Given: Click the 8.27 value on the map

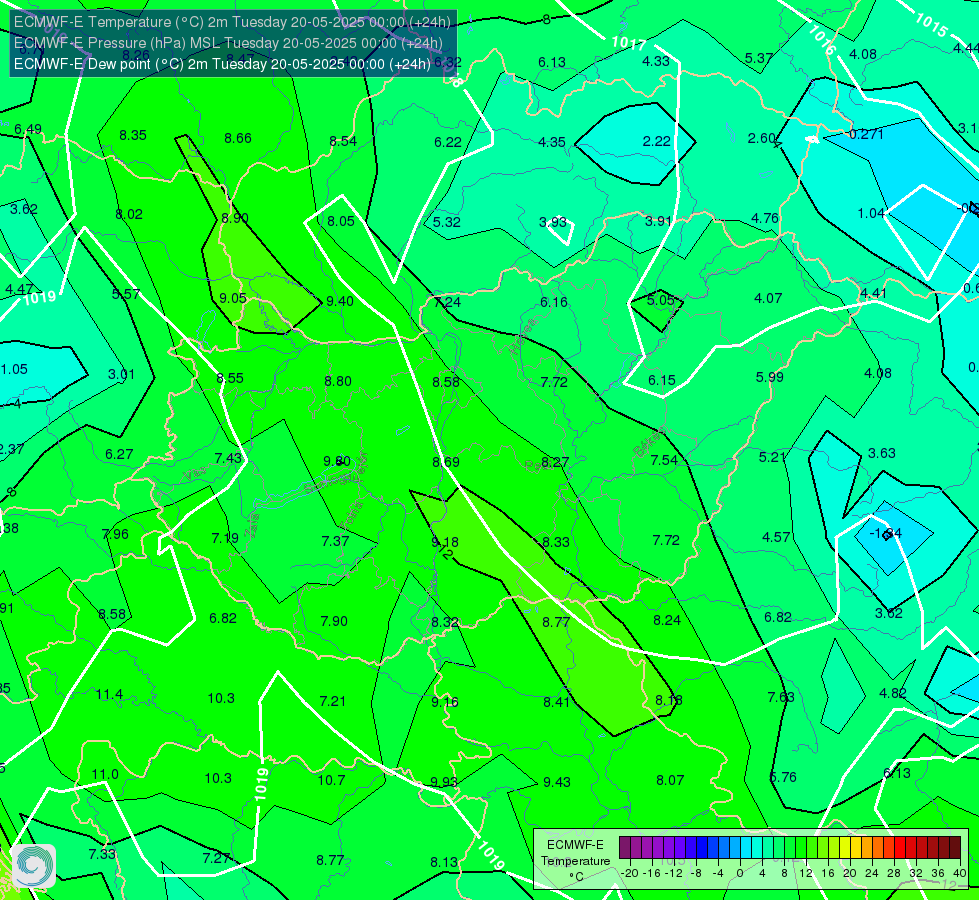Looking at the screenshot, I should (x=555, y=462).
